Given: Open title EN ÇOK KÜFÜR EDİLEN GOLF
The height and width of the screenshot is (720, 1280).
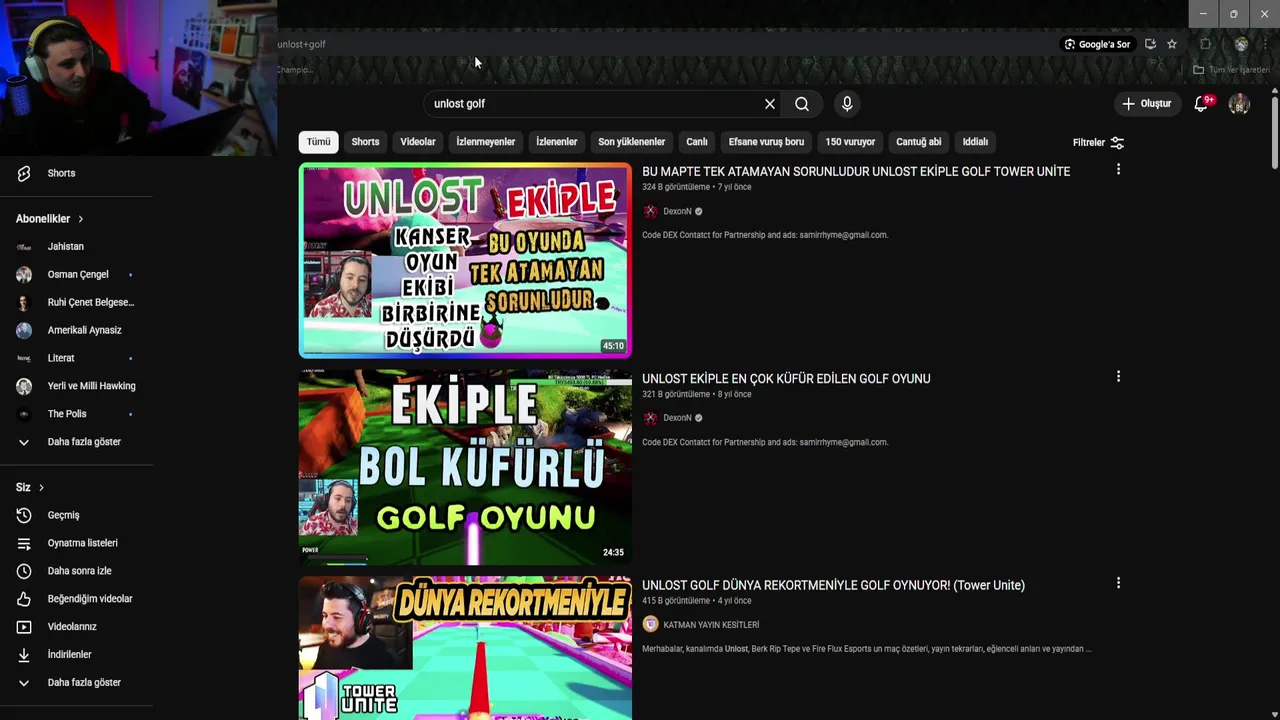Looking at the screenshot, I should tap(786, 379).
